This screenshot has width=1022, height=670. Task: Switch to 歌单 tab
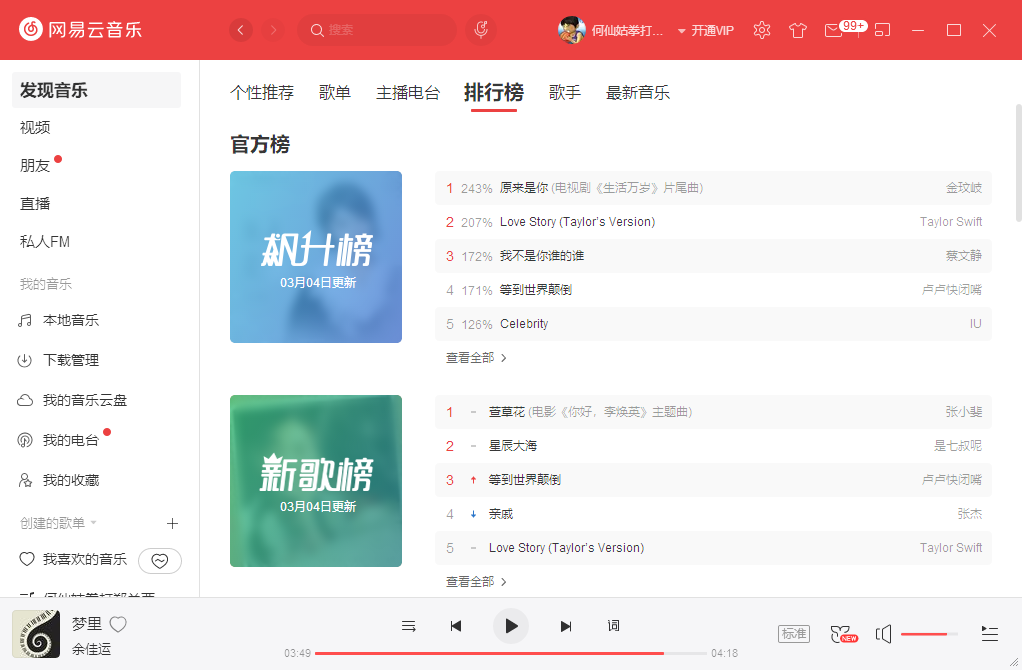[x=335, y=93]
